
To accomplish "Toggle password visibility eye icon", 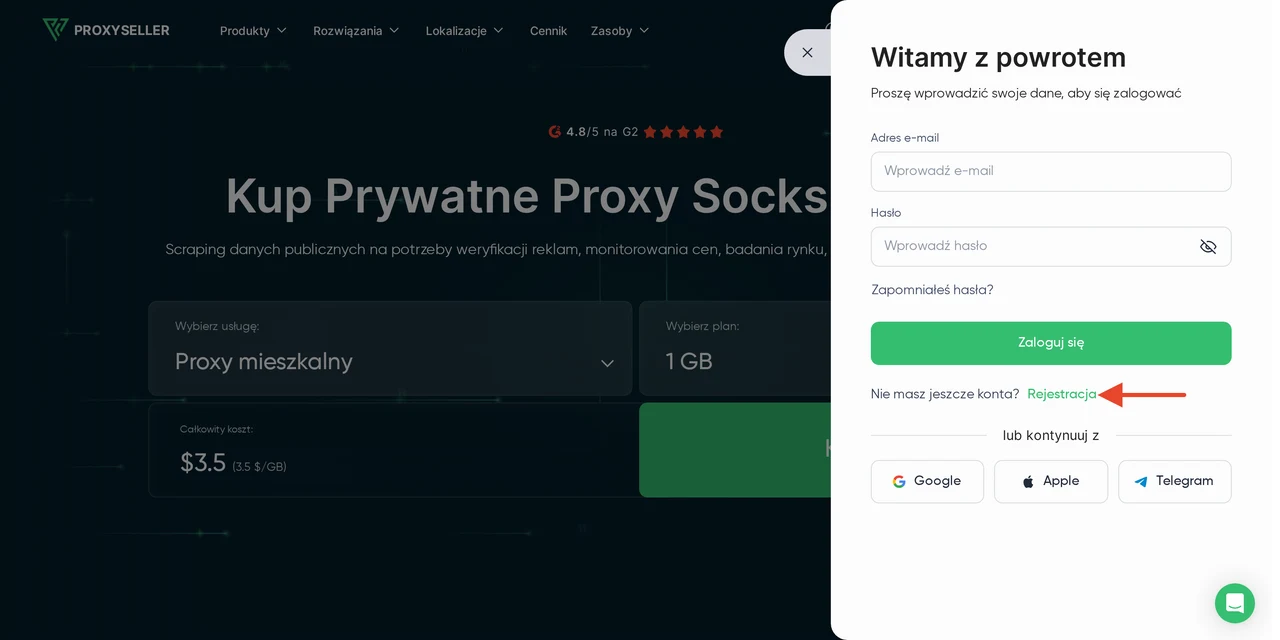I will click(1208, 246).
